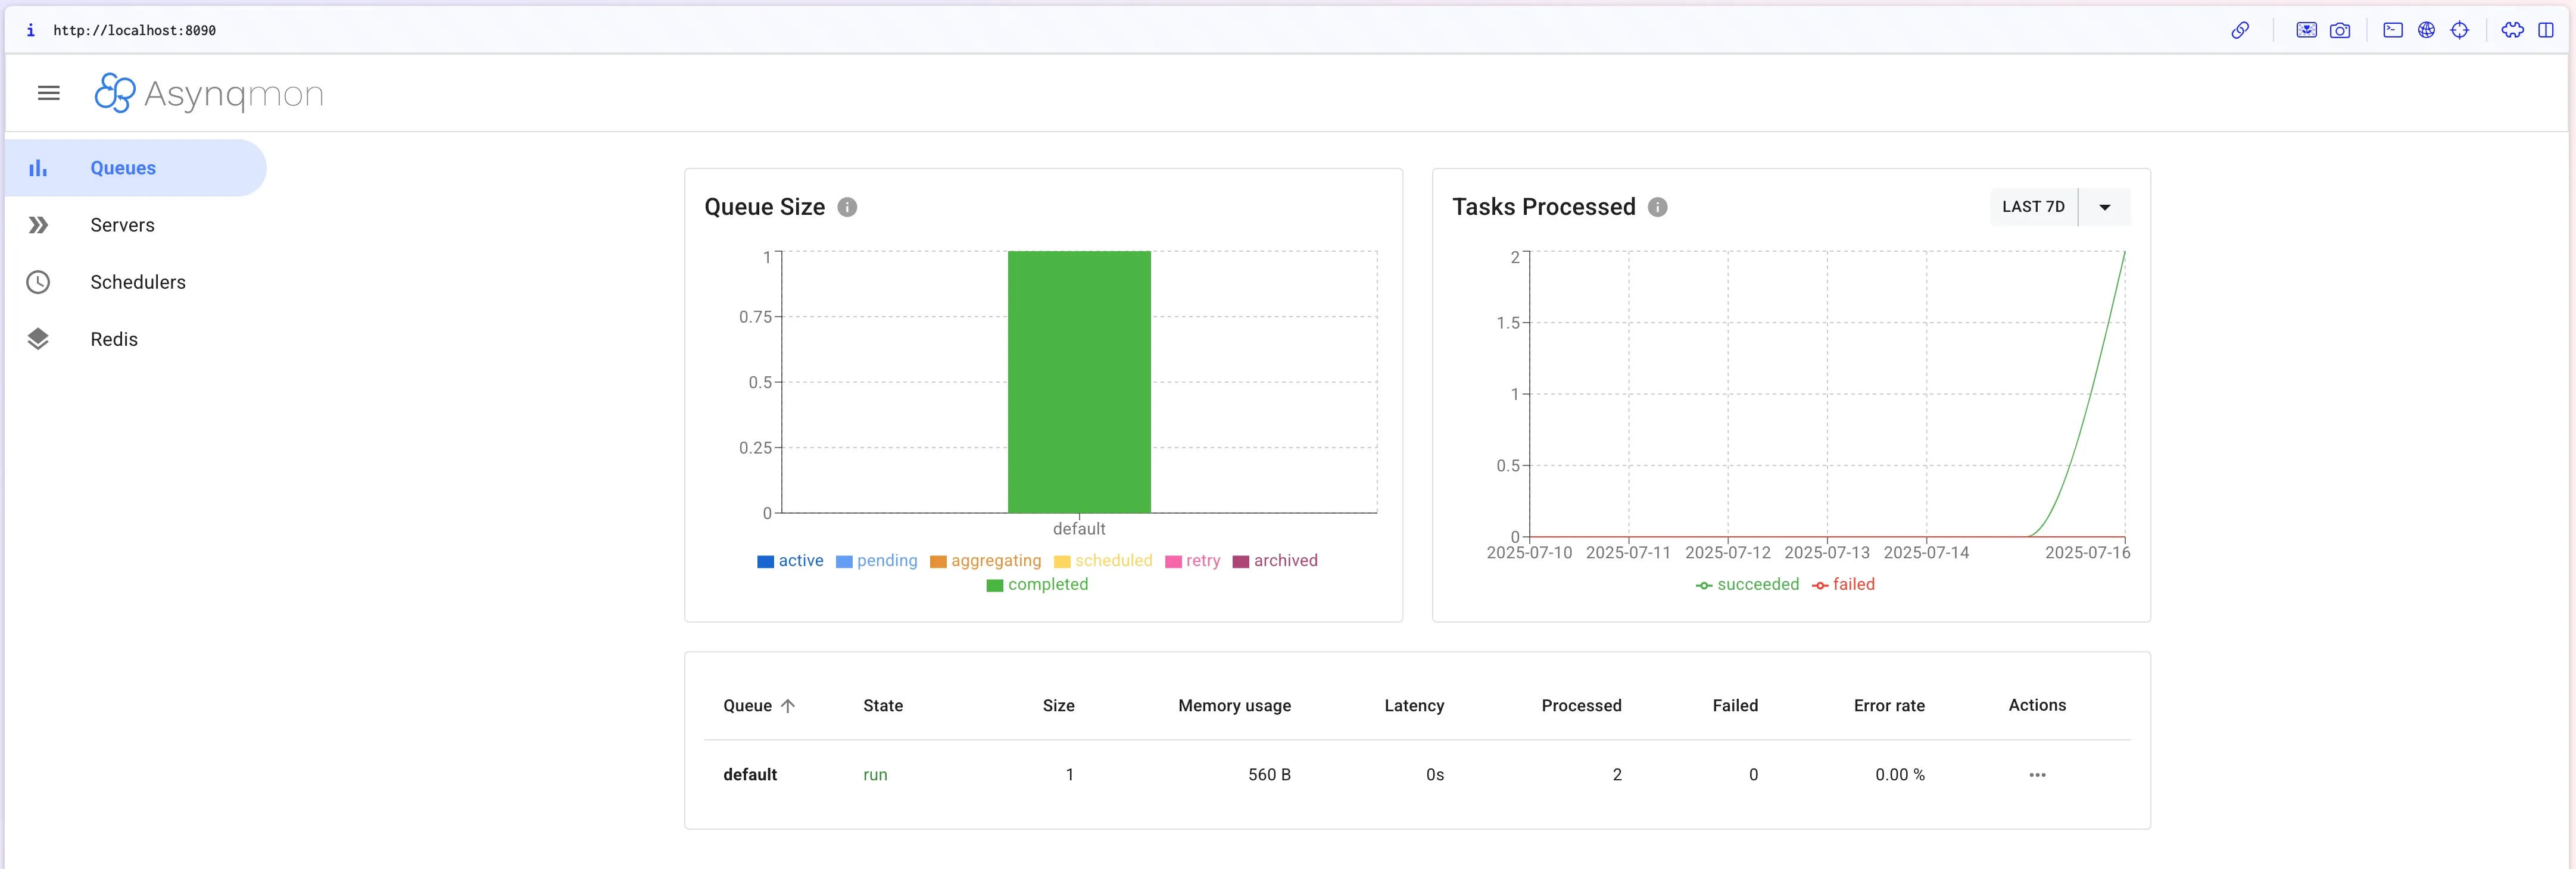Click the Servers double-chevron icon
Screen dimensions: 2576x869
click(x=38, y=225)
